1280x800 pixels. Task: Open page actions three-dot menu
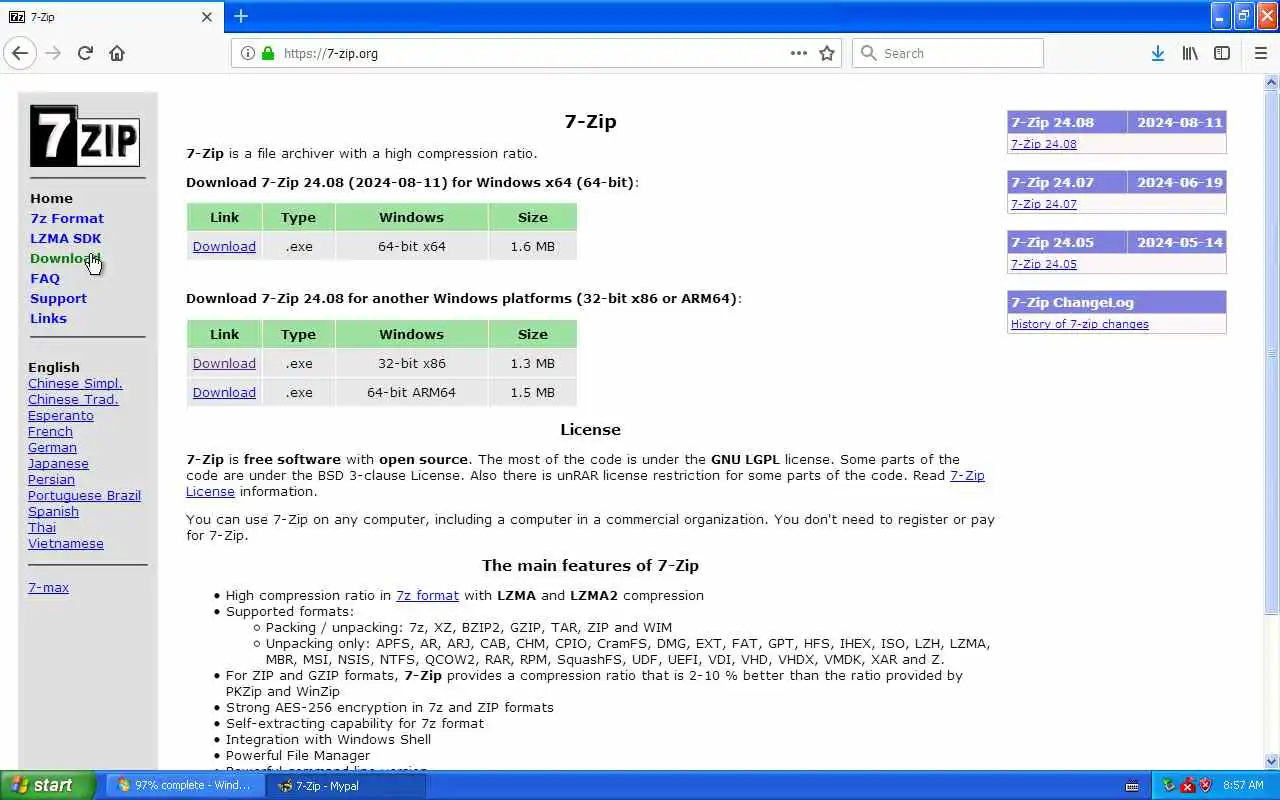tap(799, 53)
